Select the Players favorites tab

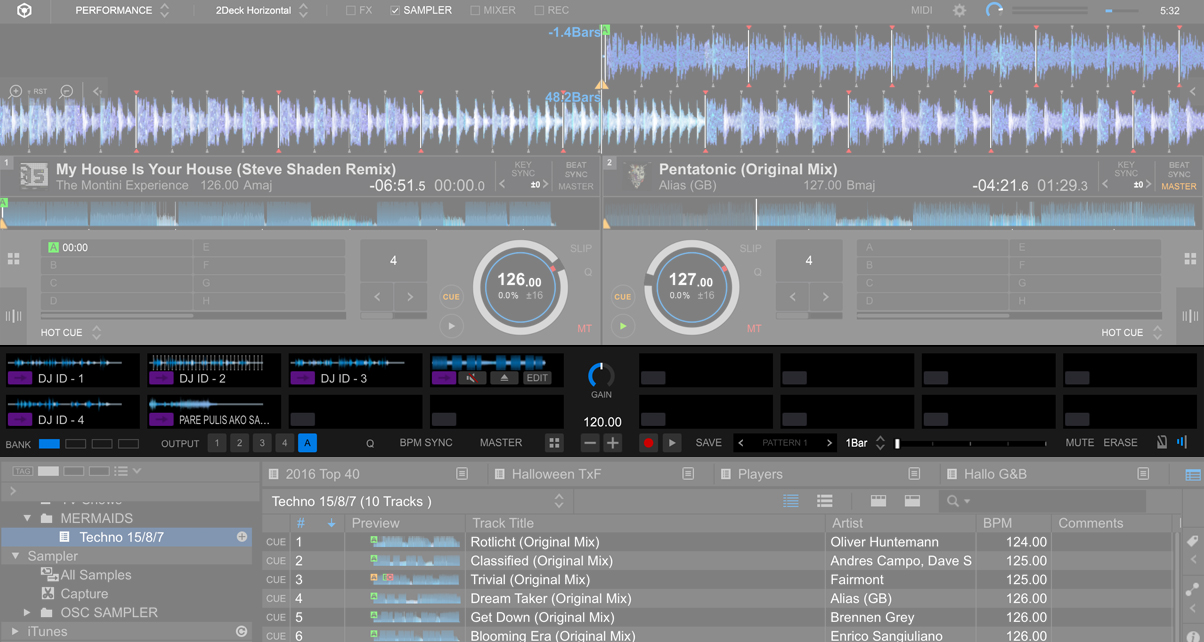coord(762,473)
